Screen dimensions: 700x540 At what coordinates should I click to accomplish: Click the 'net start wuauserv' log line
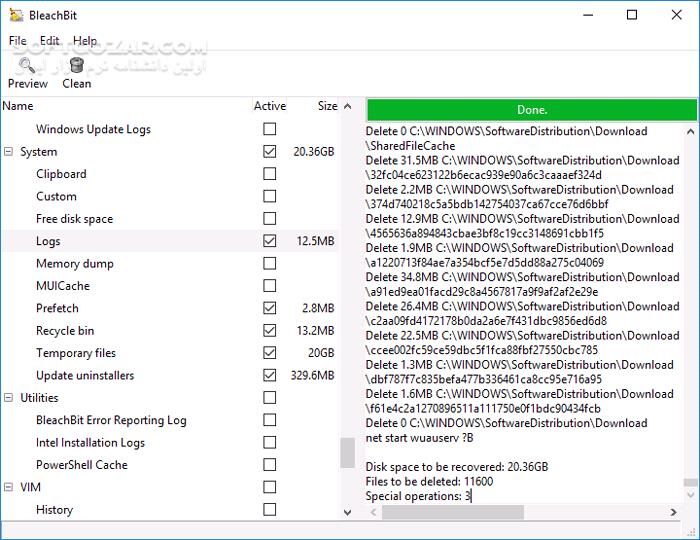[x=419, y=438]
